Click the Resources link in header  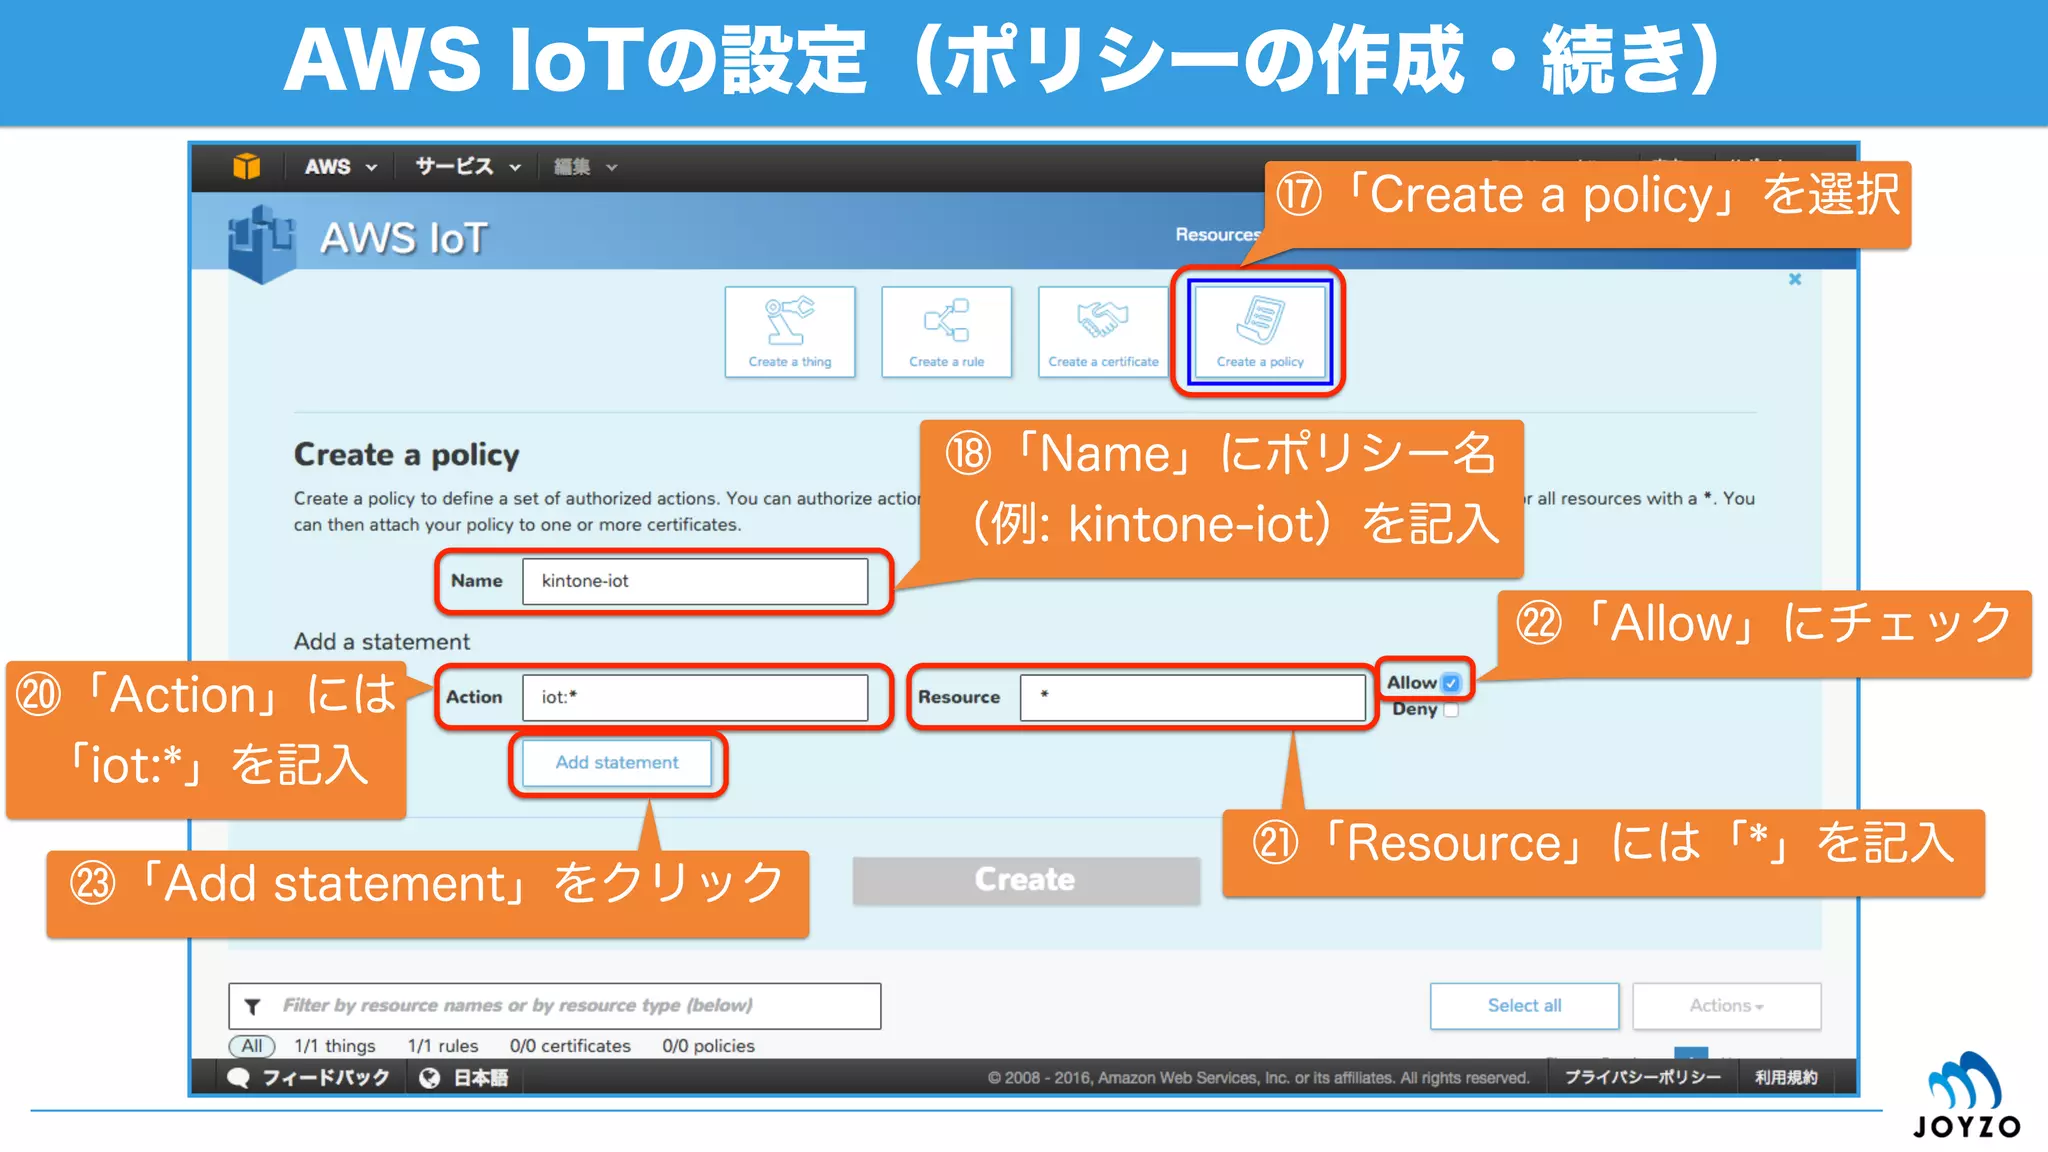[1218, 235]
